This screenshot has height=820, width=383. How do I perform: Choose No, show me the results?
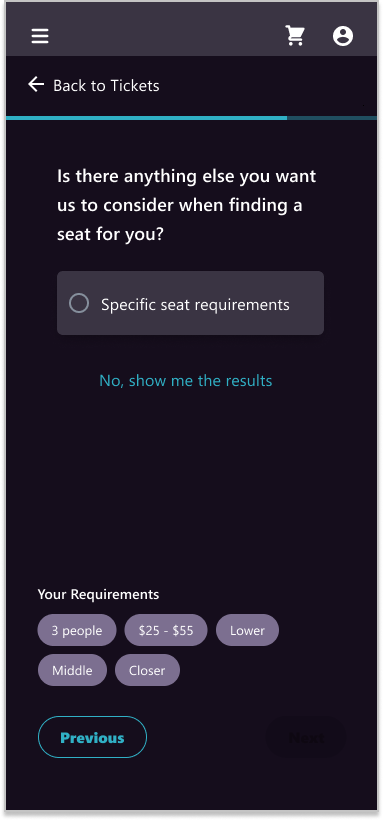(x=186, y=380)
